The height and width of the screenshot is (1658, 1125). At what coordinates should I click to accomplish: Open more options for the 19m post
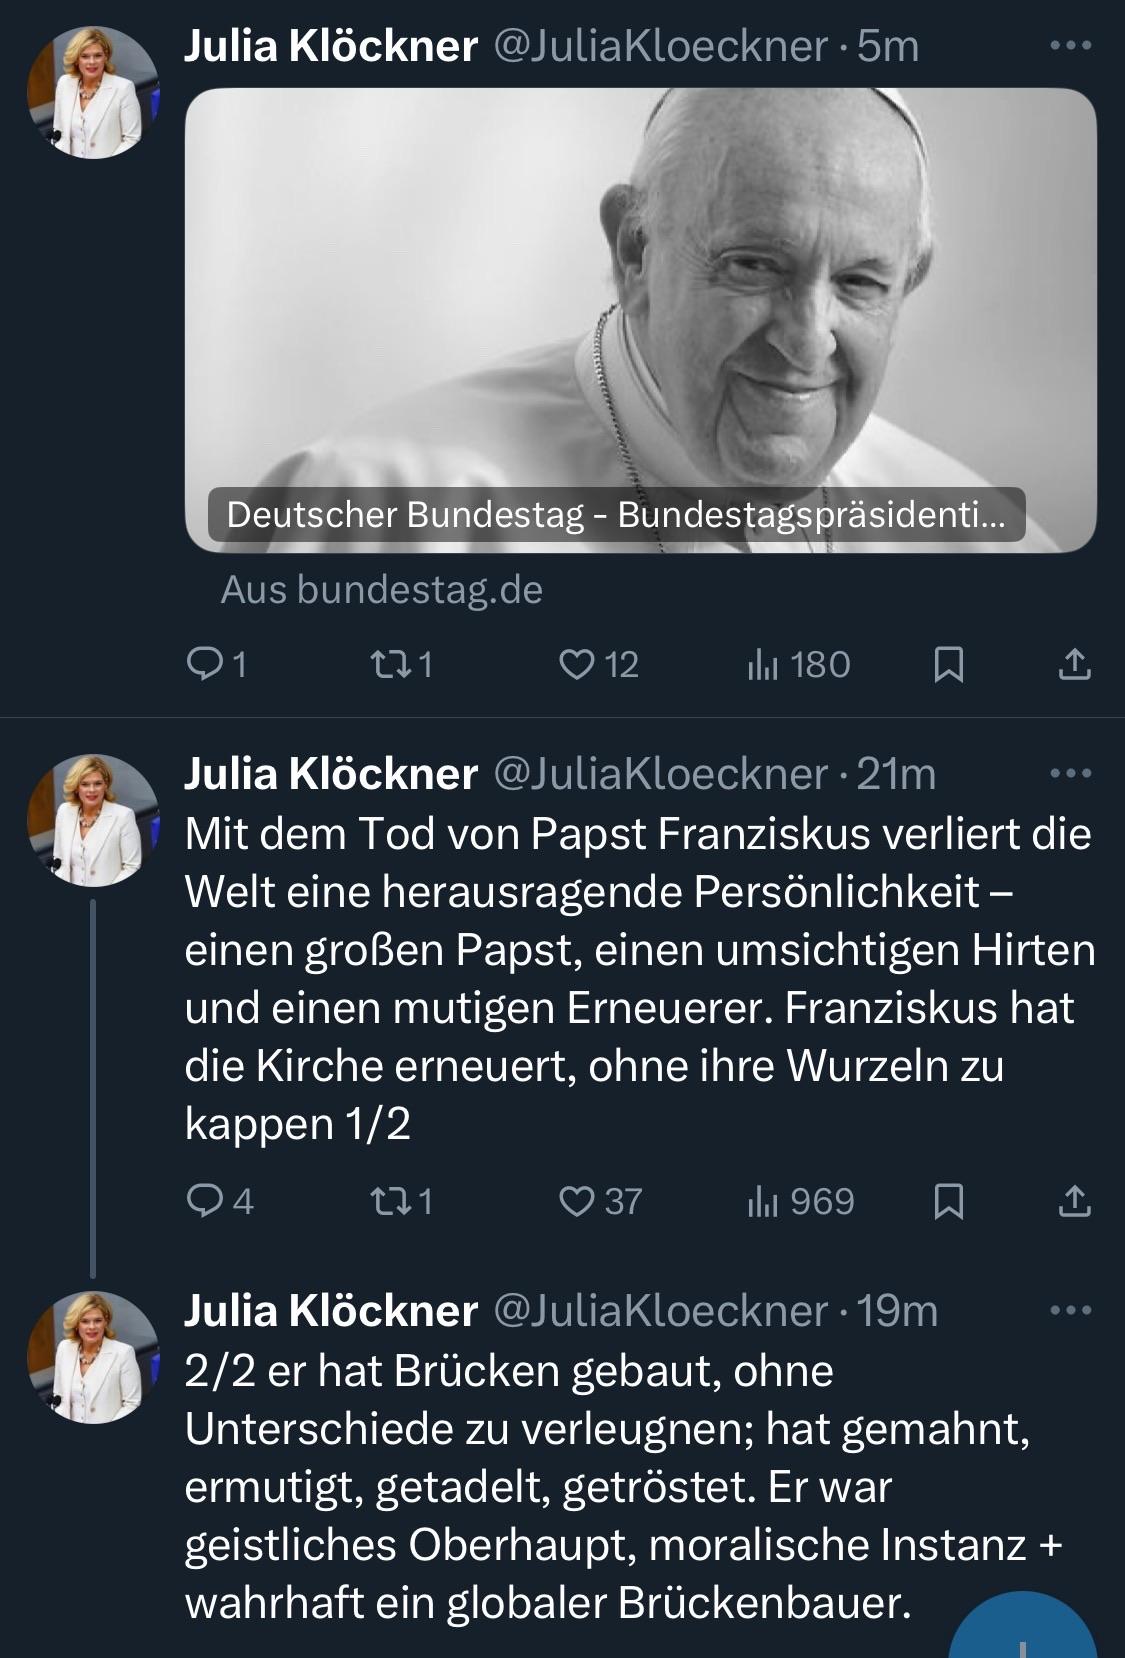coord(1071,1310)
